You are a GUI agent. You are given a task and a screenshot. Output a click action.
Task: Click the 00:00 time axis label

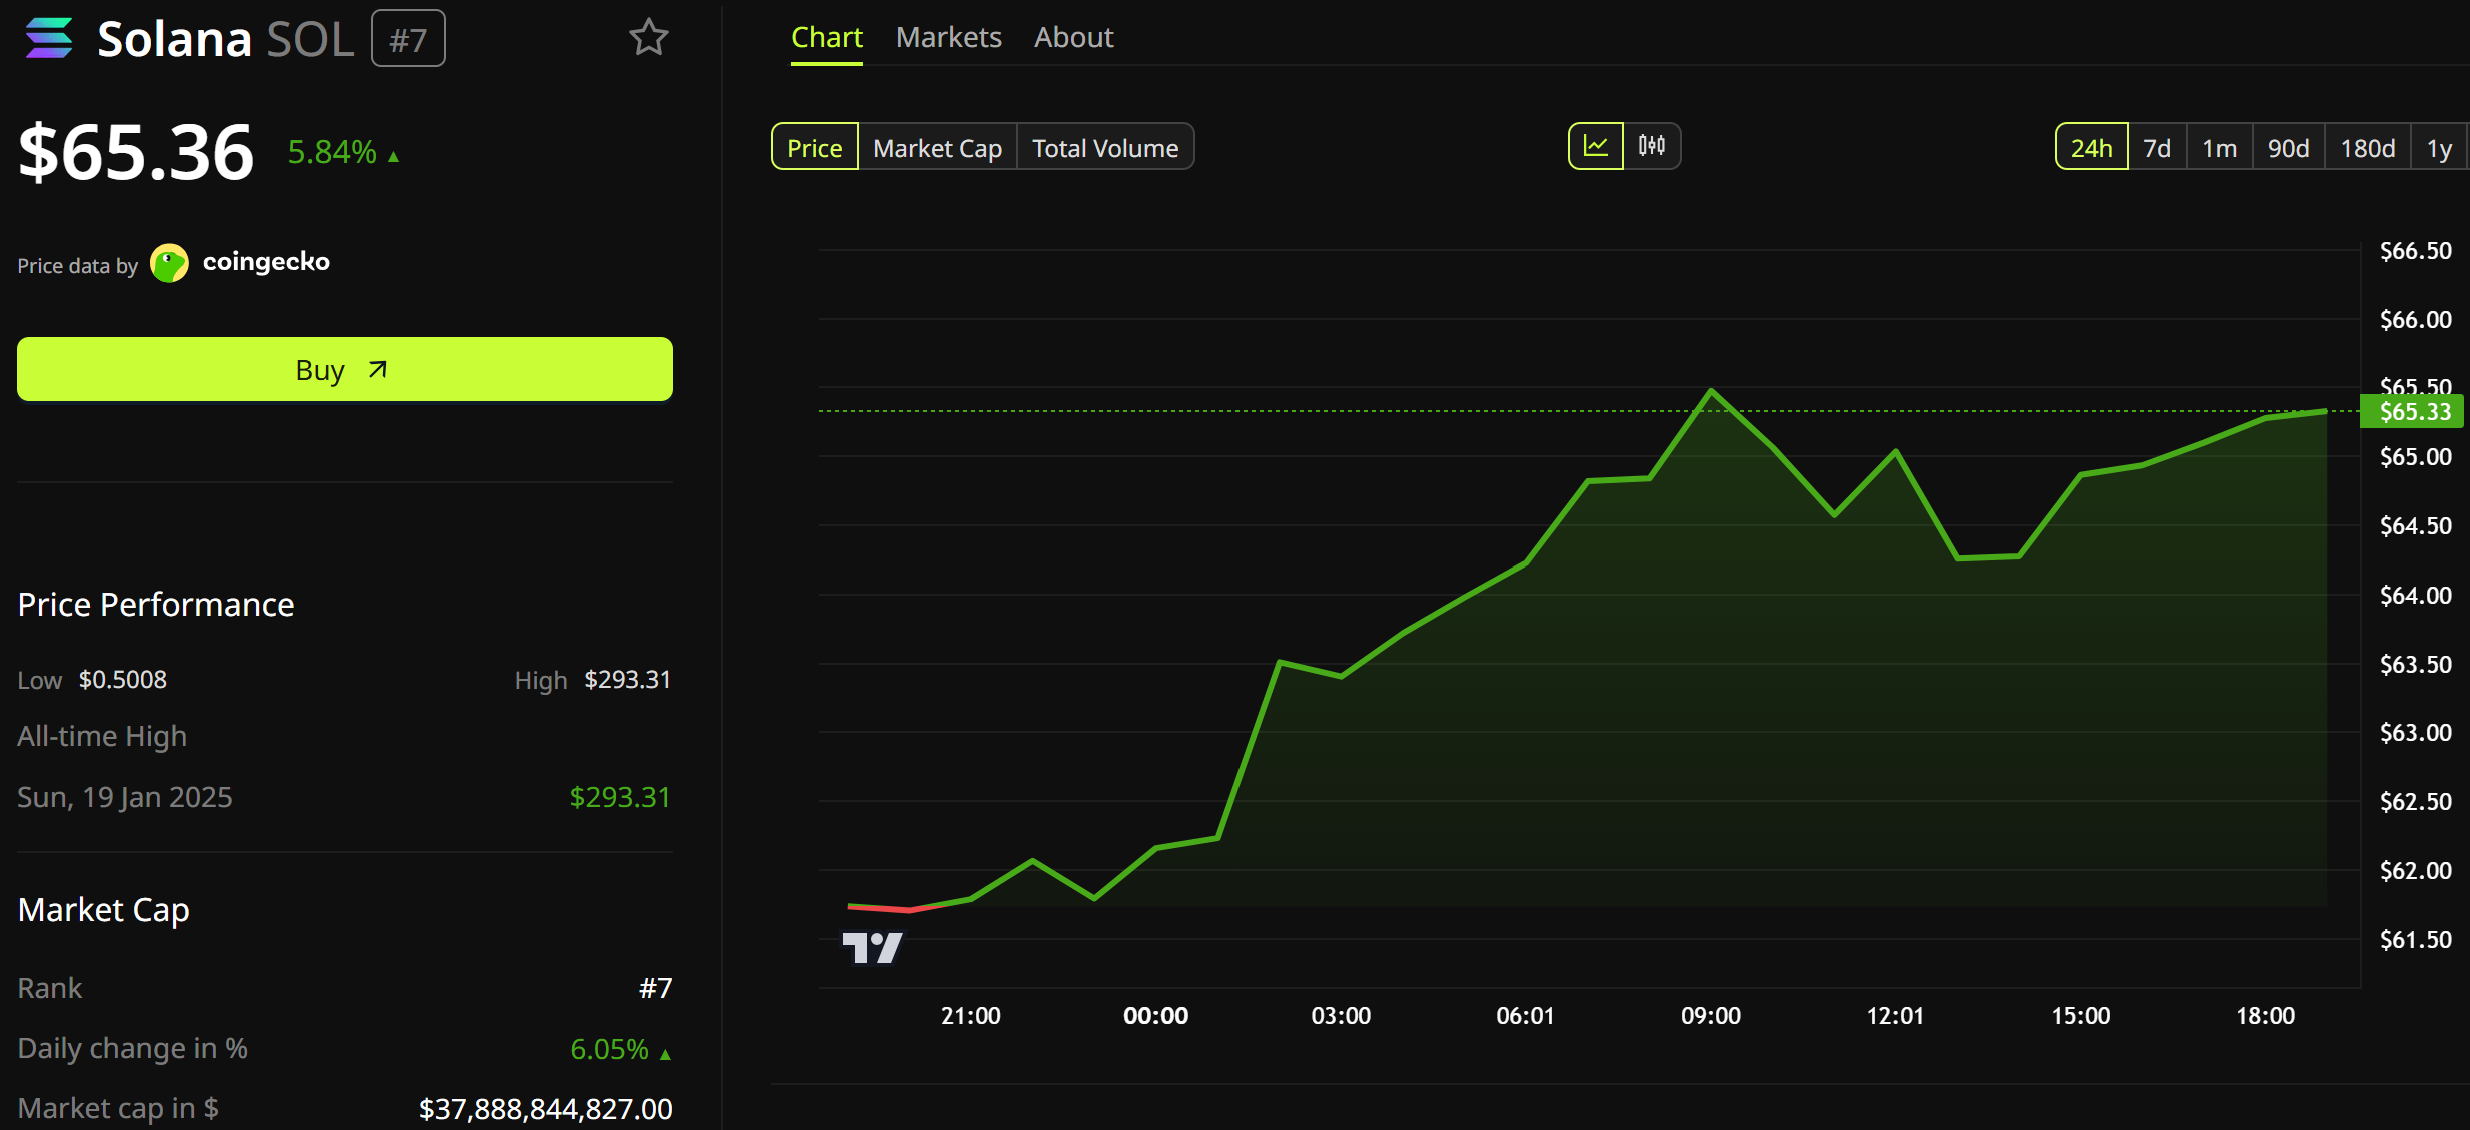pyautogui.click(x=1156, y=1016)
